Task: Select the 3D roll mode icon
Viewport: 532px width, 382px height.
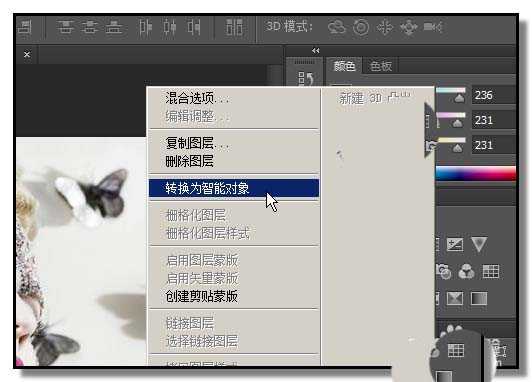Action: point(361,27)
